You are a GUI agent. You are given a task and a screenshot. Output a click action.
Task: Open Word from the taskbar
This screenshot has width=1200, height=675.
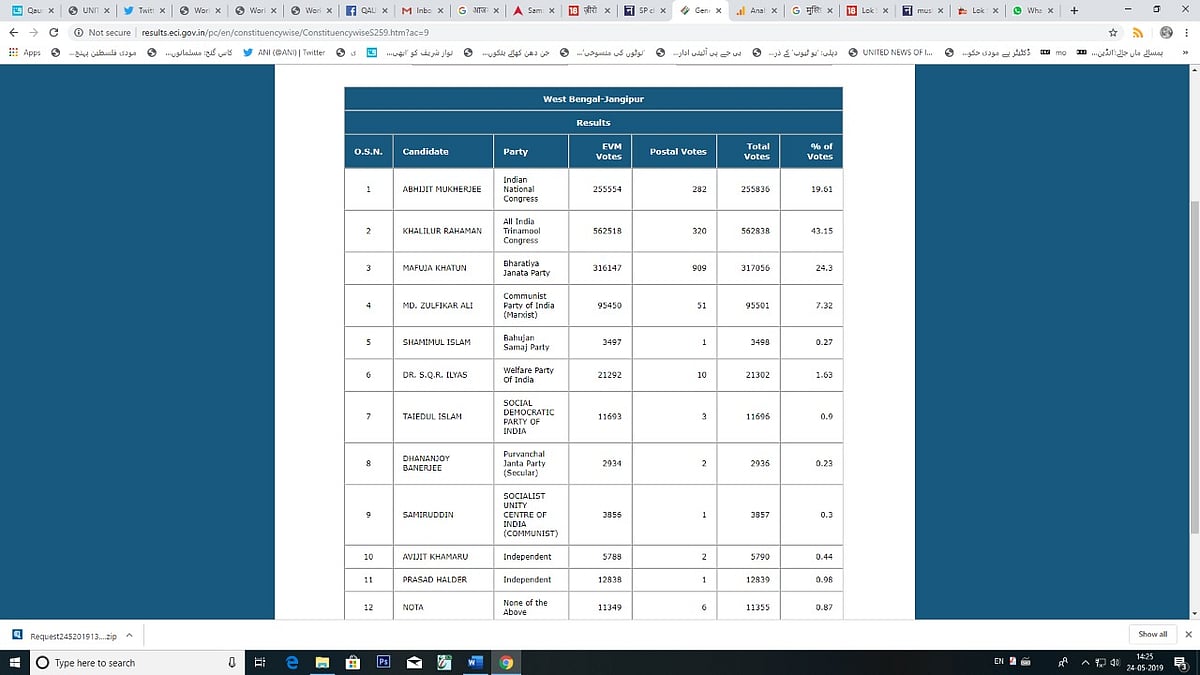click(x=475, y=662)
